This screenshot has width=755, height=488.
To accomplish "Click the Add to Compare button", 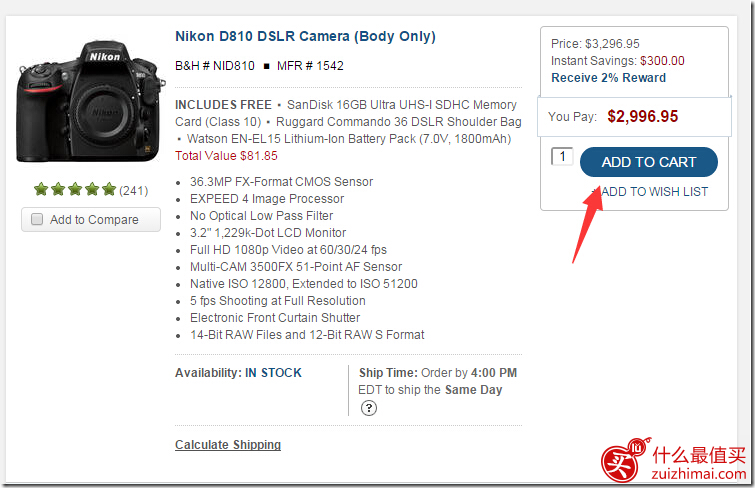I will pos(91,220).
